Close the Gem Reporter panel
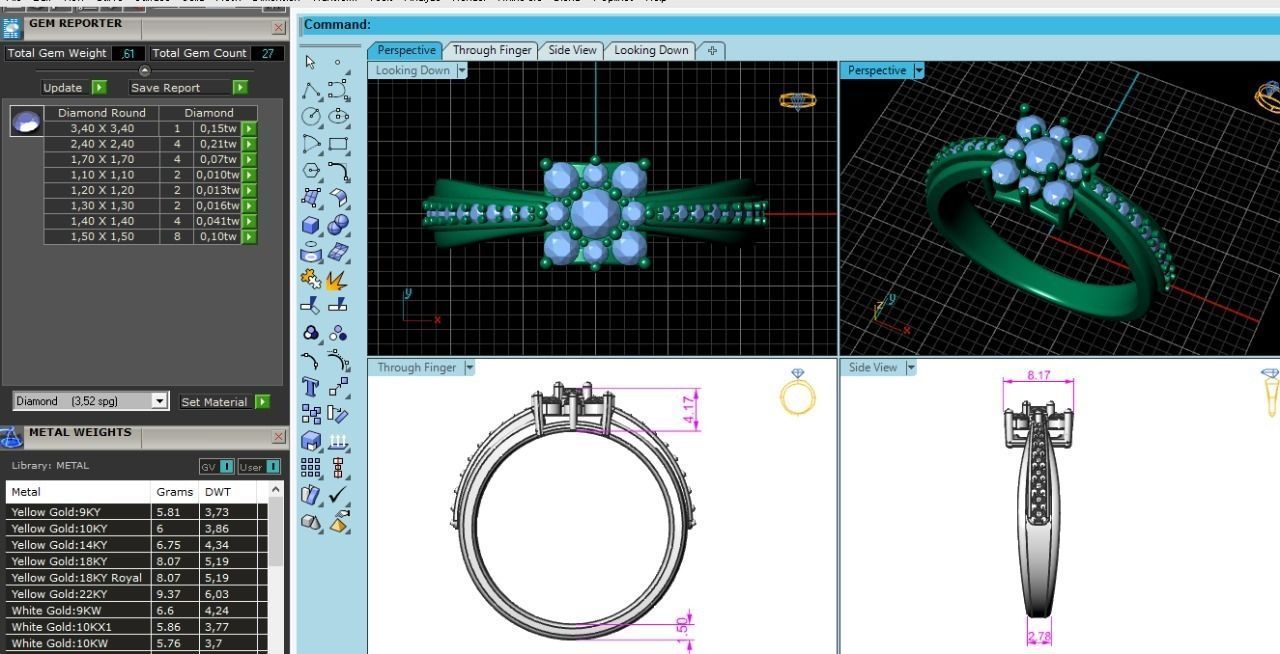1280x654 pixels. tap(278, 28)
